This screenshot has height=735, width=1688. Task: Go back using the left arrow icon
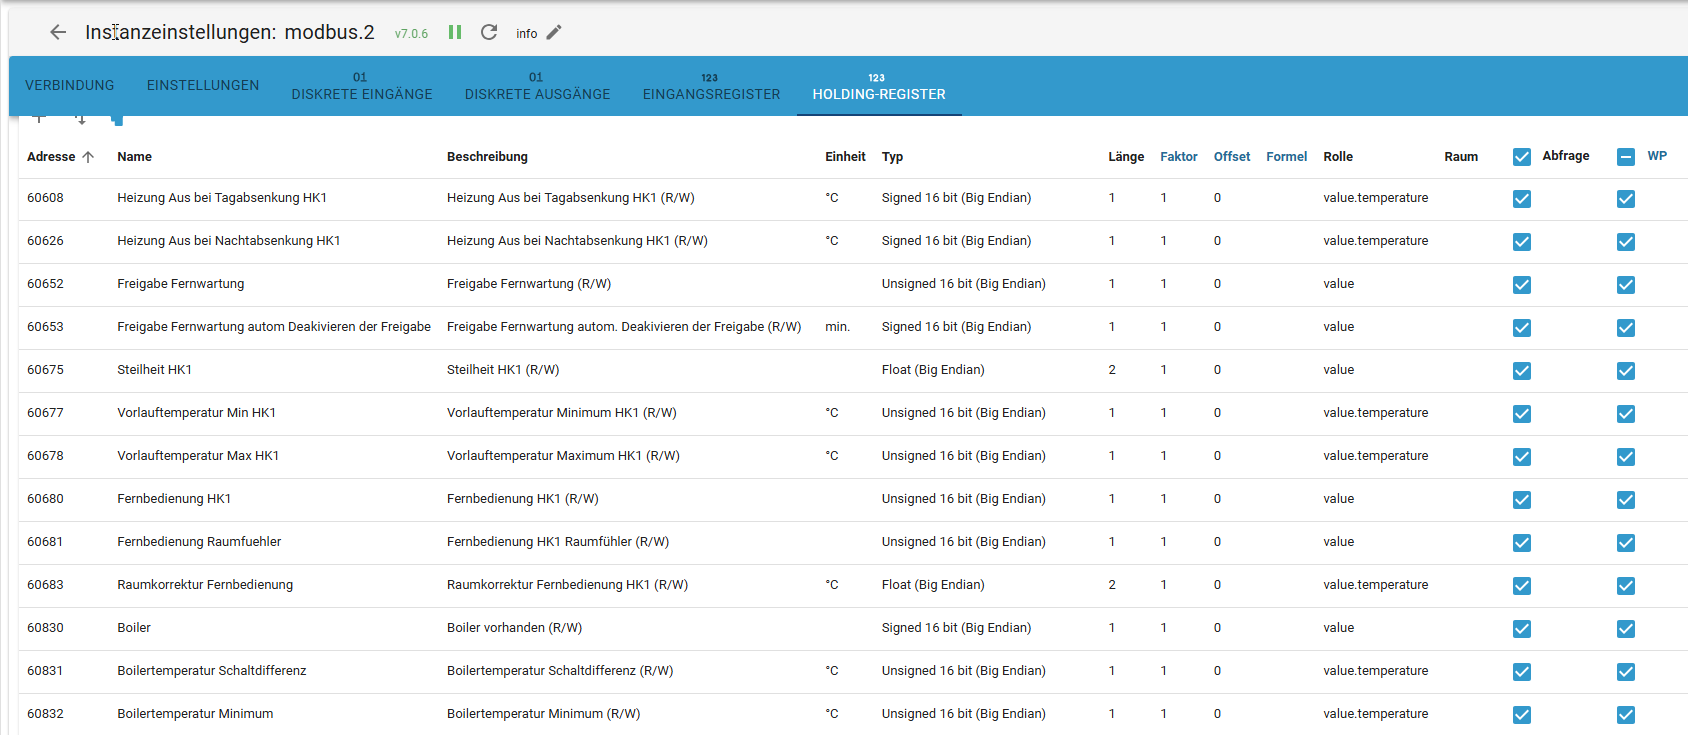[58, 32]
